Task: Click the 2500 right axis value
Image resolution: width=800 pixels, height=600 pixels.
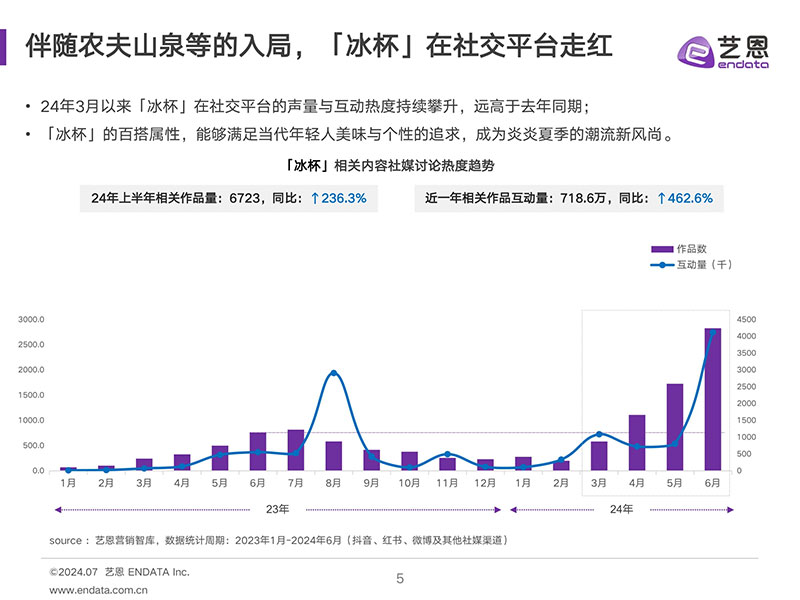Action: (746, 387)
